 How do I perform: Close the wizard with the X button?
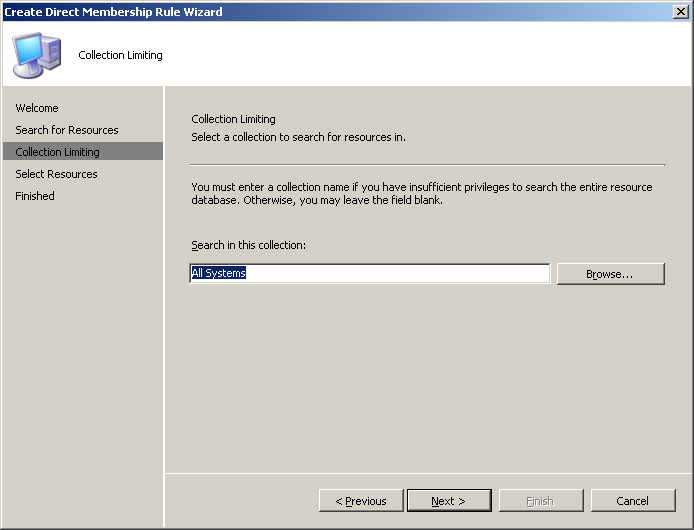coord(680,12)
